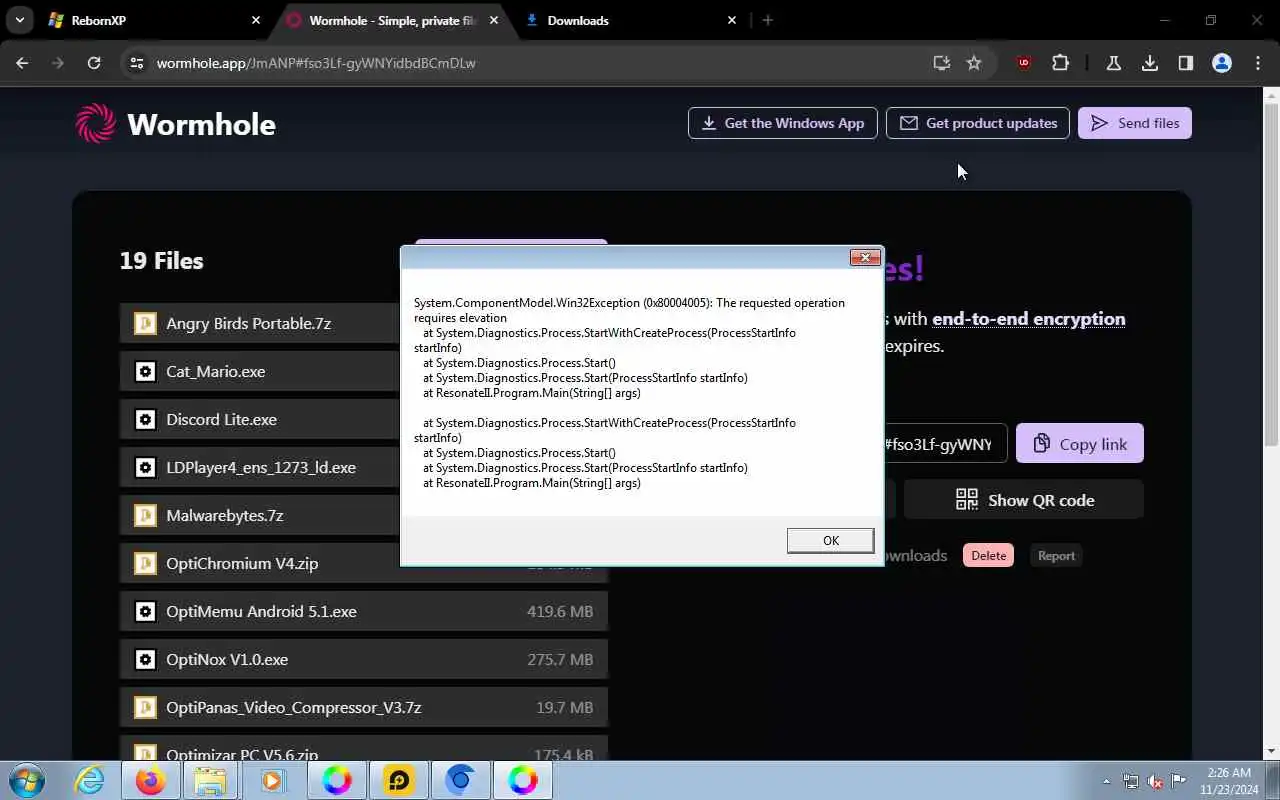Click archive icon of Angry Birds Portable.7z
This screenshot has height=800, width=1280.
(145, 323)
